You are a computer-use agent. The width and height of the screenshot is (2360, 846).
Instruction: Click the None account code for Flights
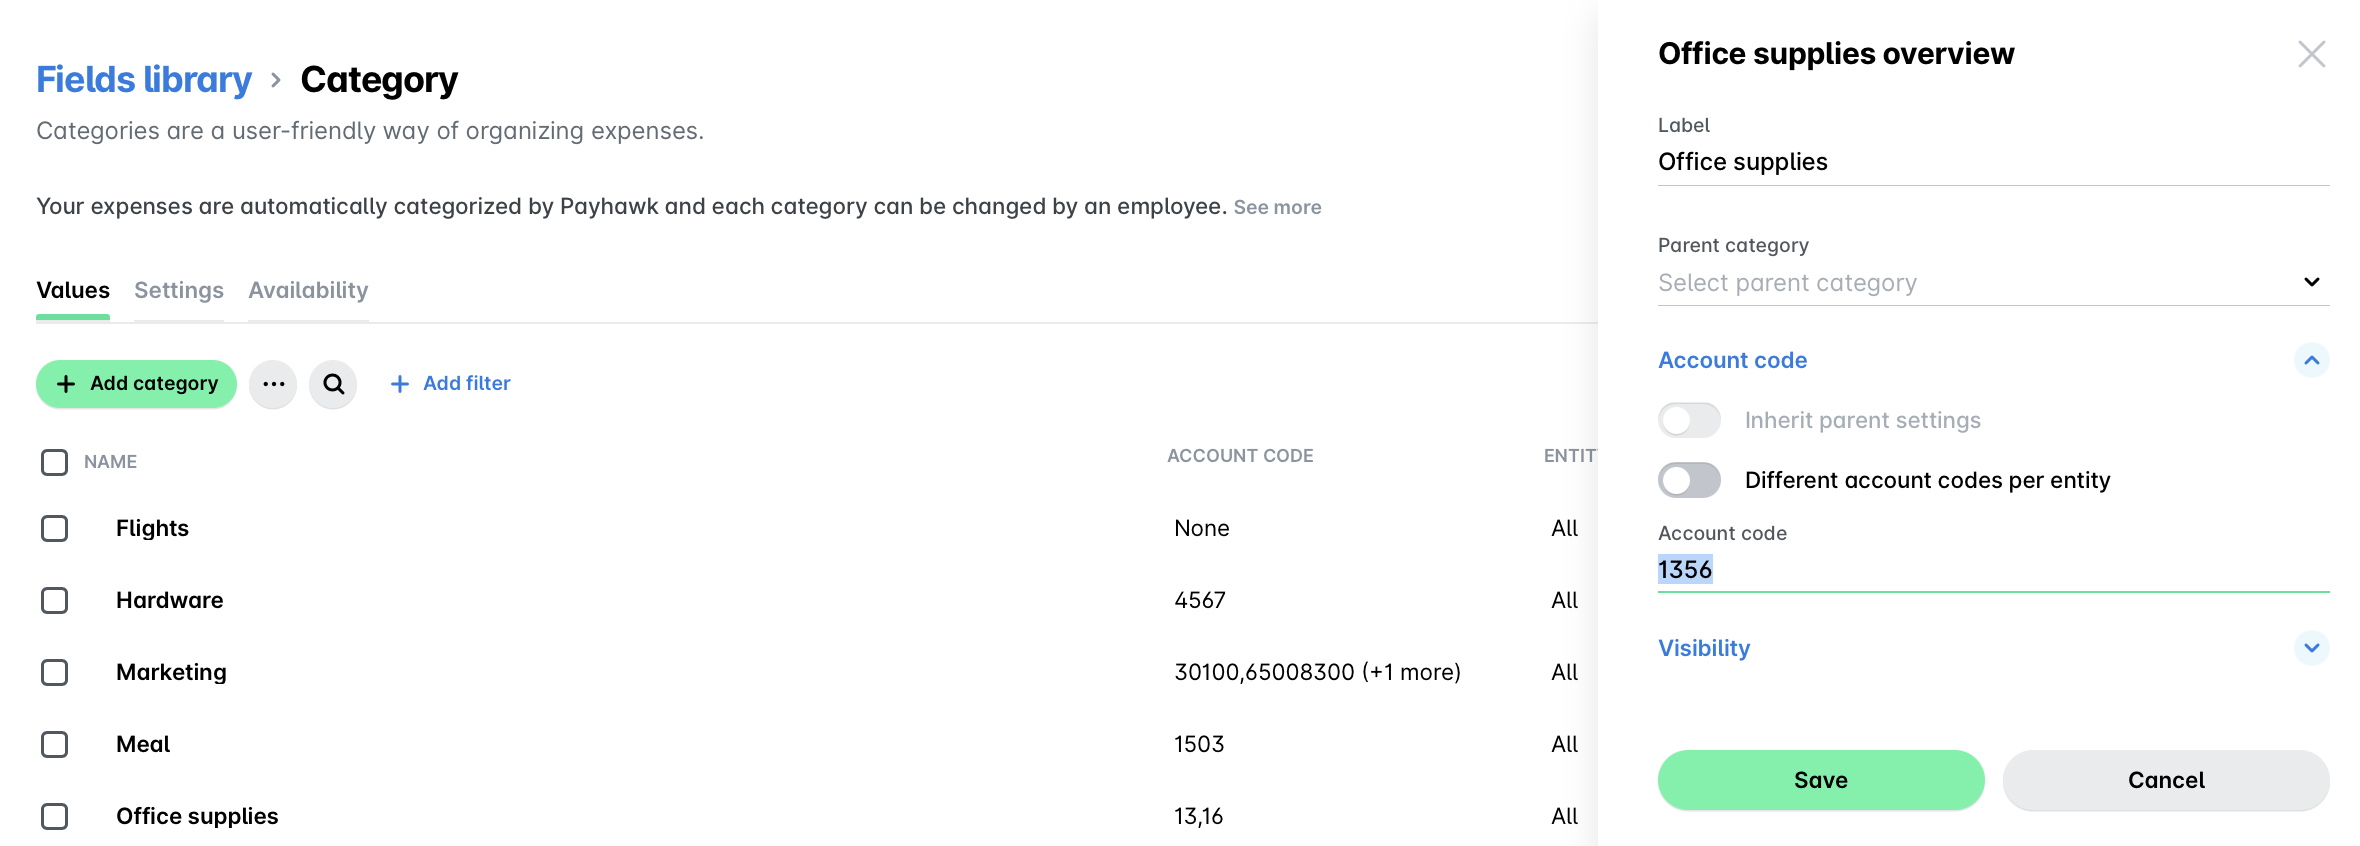tap(1202, 528)
